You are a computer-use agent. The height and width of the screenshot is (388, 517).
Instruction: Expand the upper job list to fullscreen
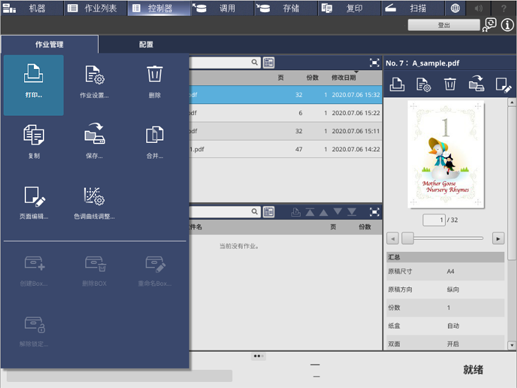(x=374, y=63)
